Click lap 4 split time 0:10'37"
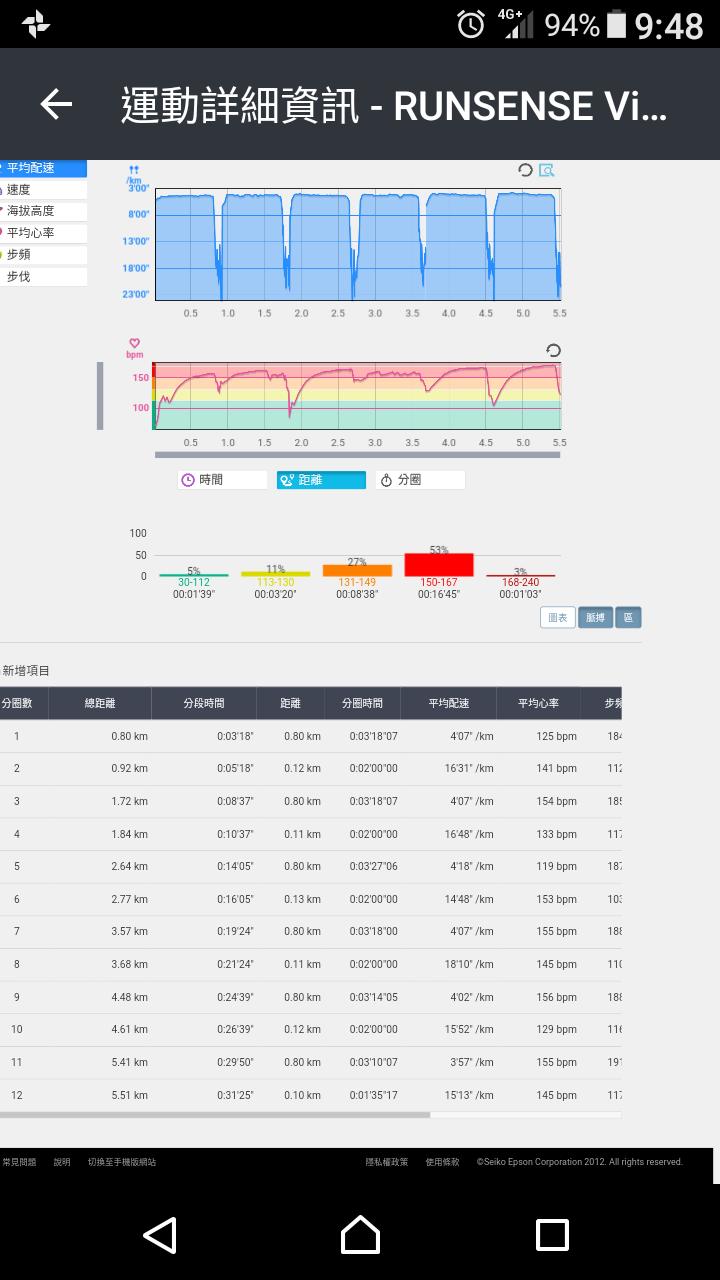720x1280 pixels. pyautogui.click(x=235, y=834)
